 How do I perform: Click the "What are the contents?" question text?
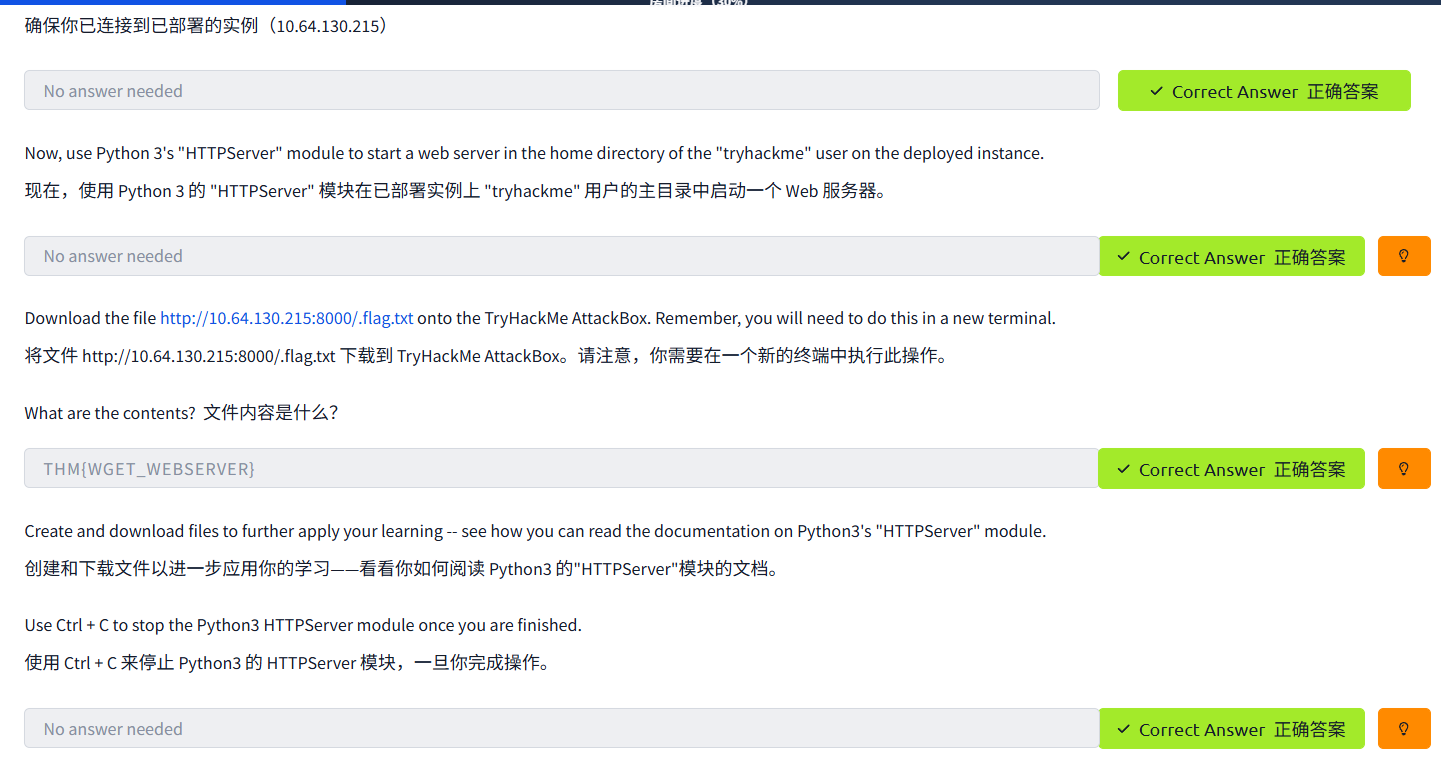tap(110, 412)
